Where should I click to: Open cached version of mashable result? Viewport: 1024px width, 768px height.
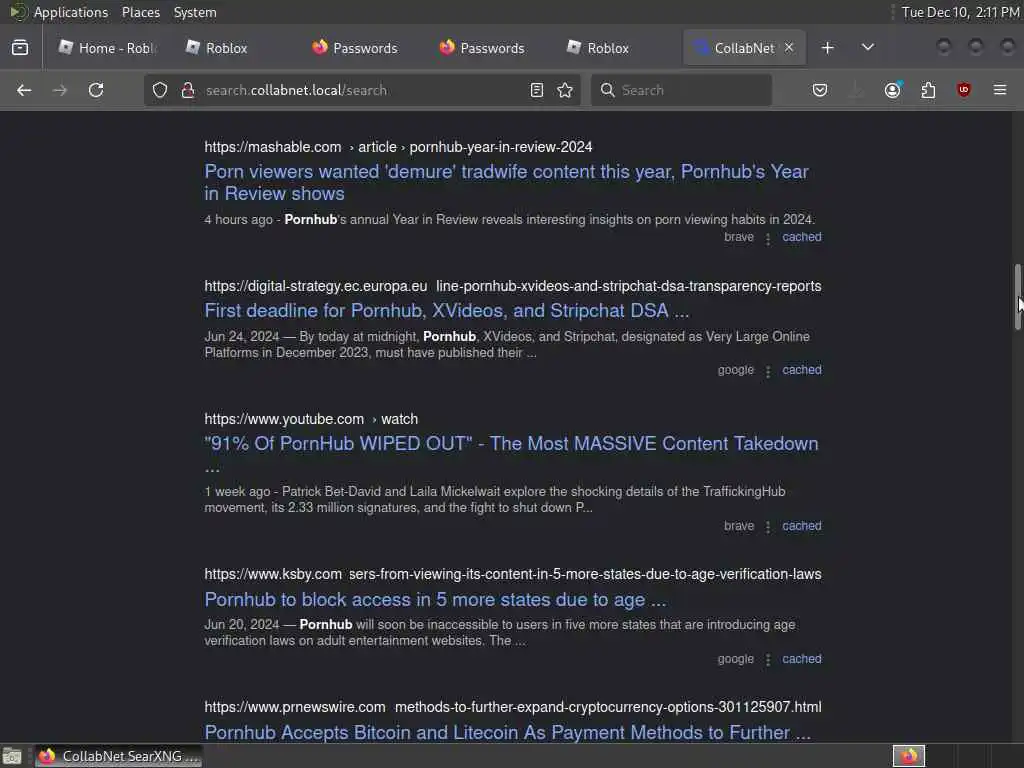coord(802,237)
